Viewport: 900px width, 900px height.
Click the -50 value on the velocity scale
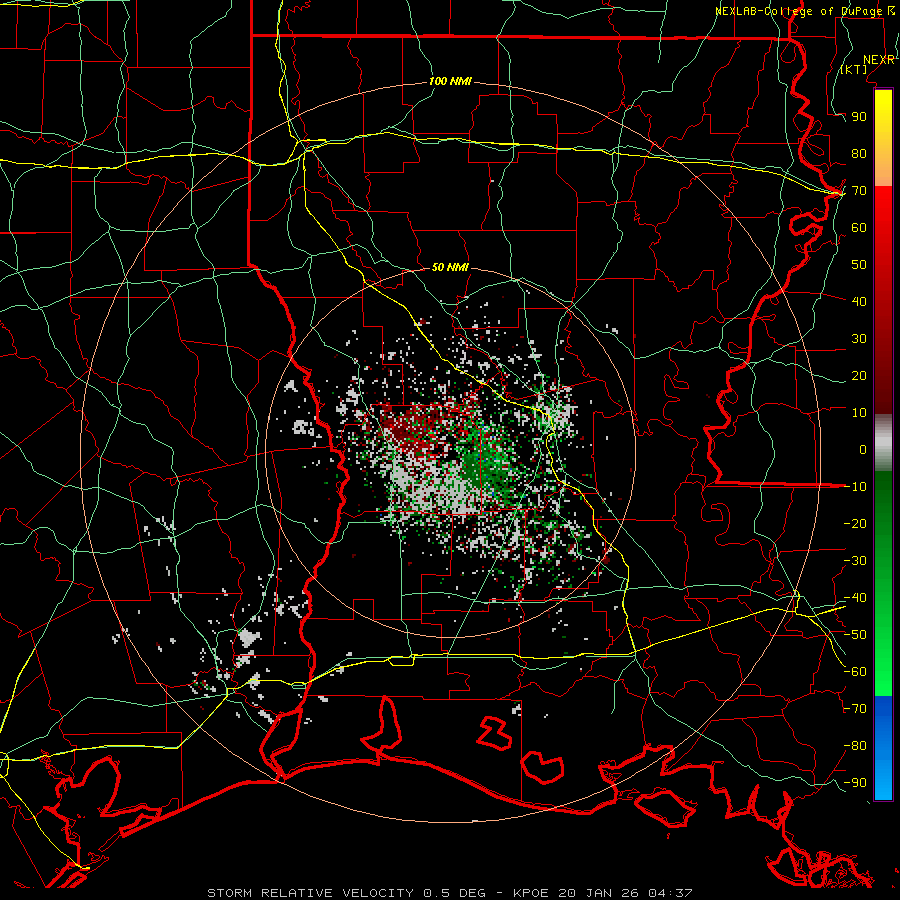pos(855,635)
